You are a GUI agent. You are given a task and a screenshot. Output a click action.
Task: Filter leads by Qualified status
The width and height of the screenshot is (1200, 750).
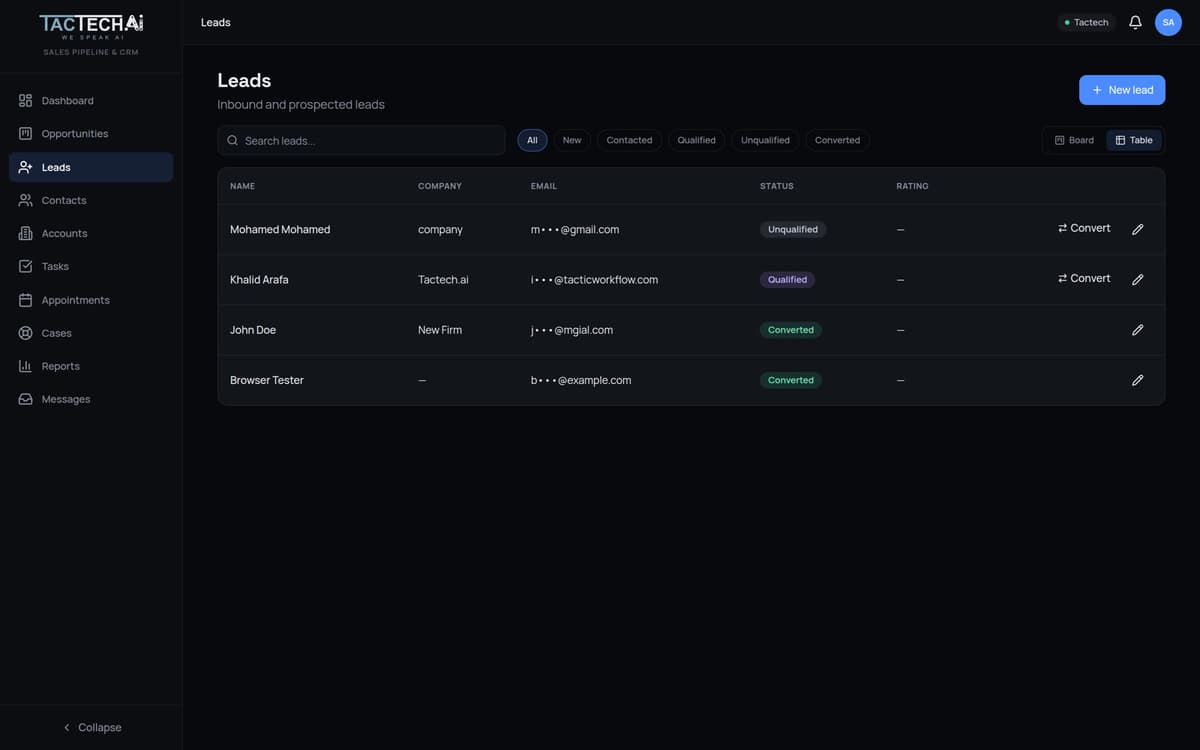[696, 140]
